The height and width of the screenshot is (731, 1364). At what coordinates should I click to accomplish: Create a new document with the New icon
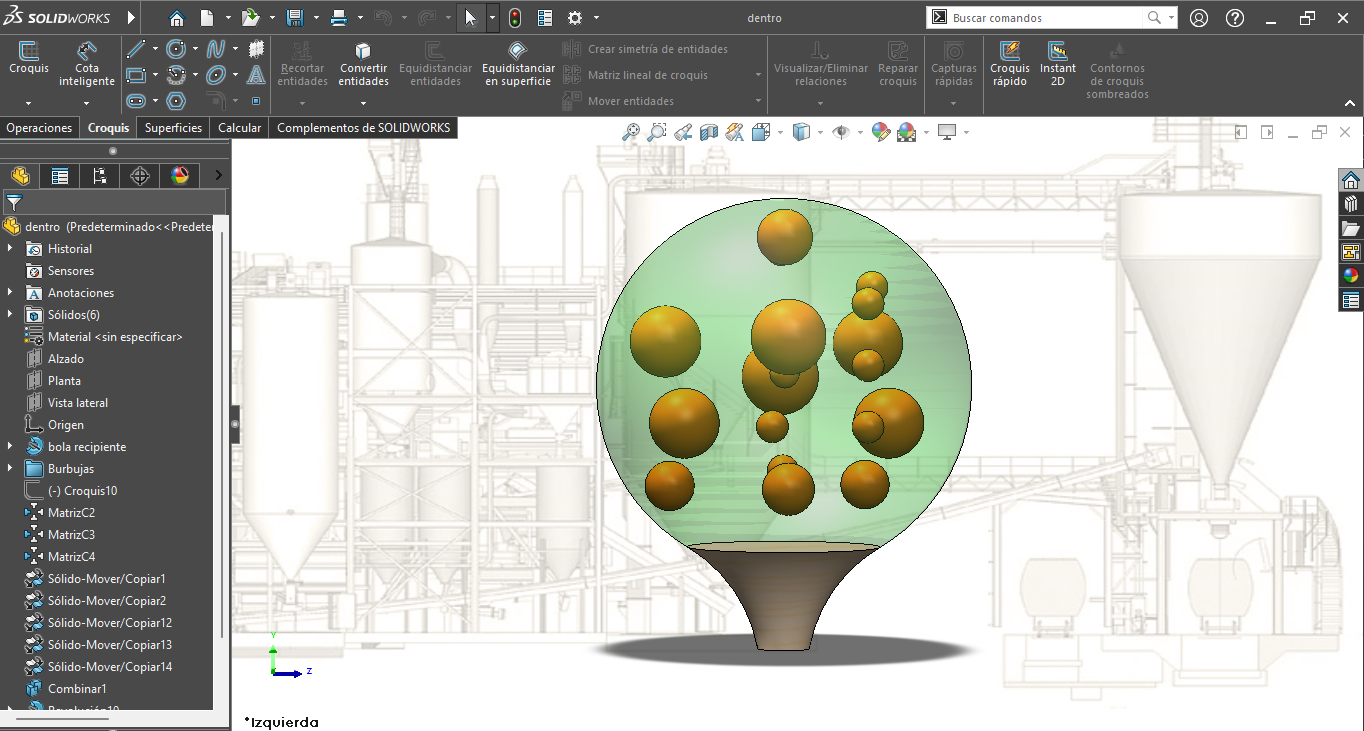pyautogui.click(x=207, y=18)
